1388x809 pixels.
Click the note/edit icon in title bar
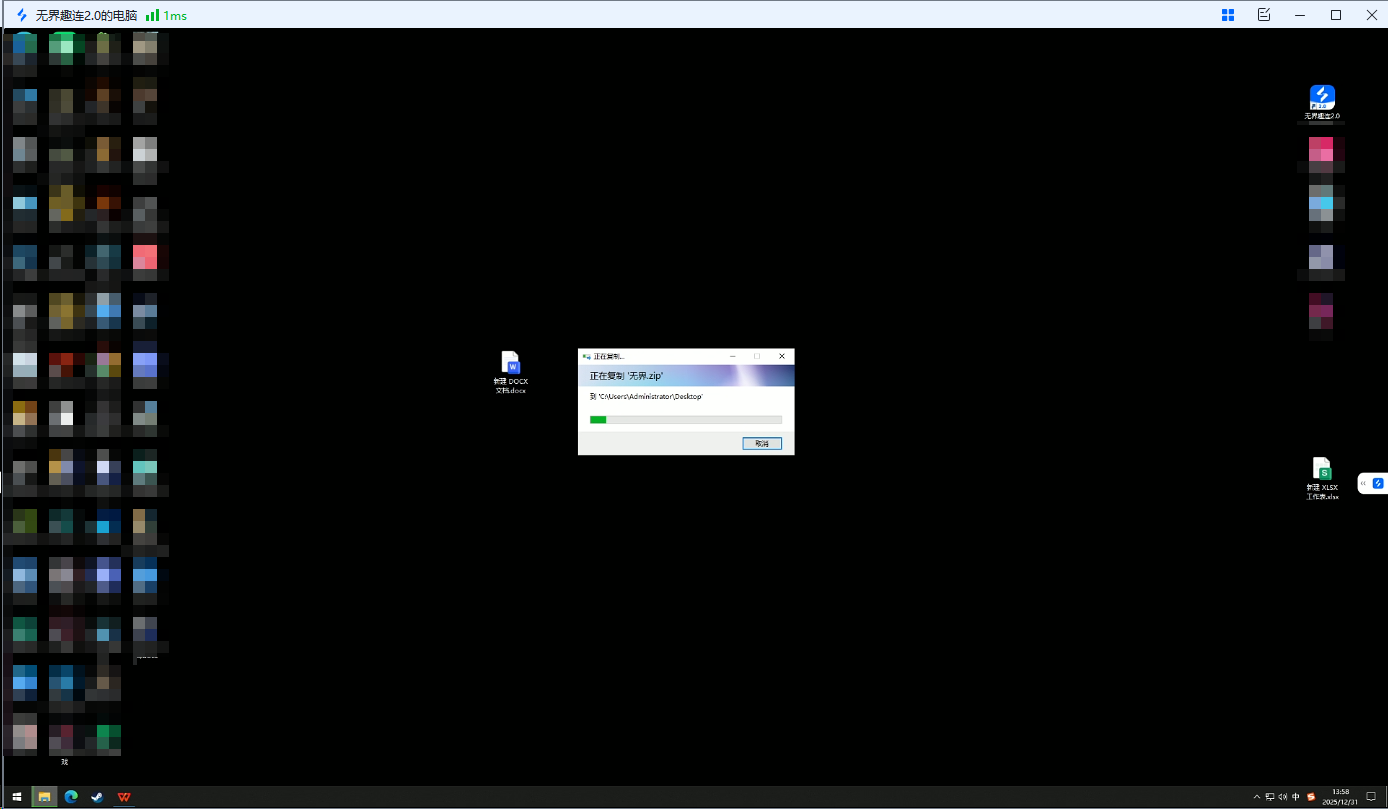1264,15
